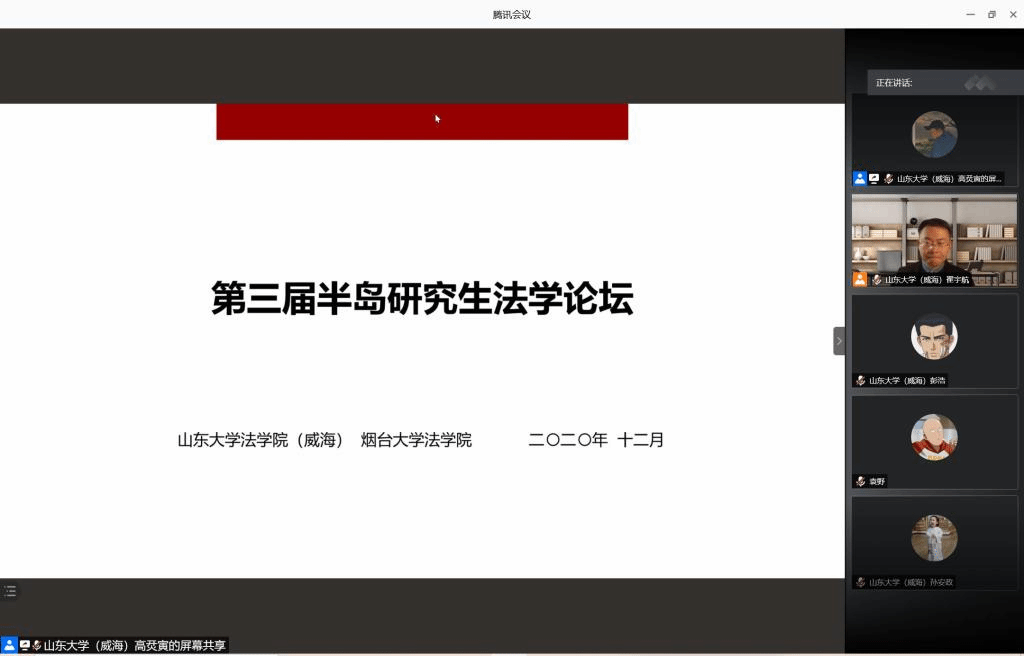The image size is (1024, 656).
Task: Click the dark red banner on slide
Action: pos(421,122)
